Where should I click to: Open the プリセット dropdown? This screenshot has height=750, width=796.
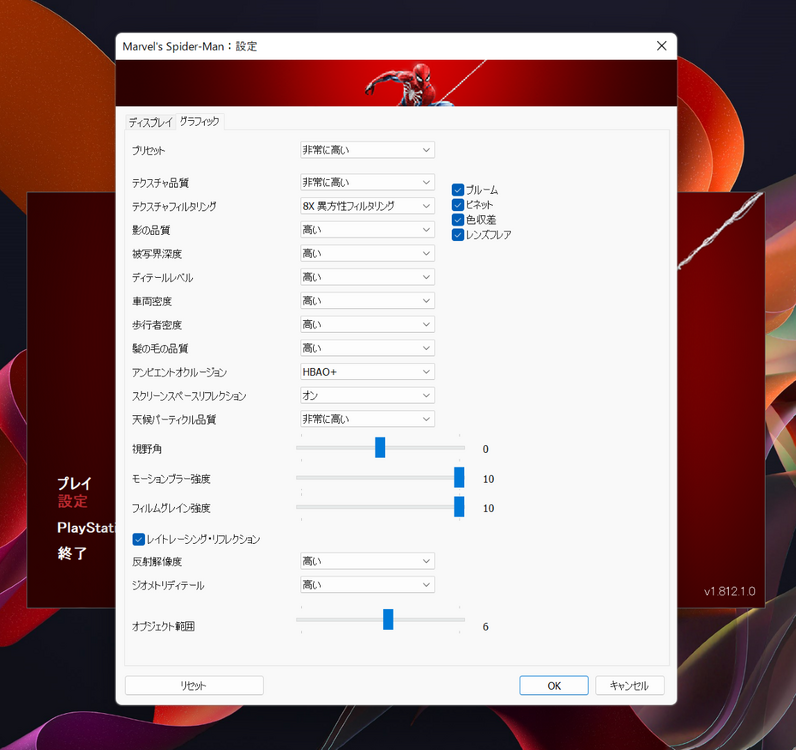[x=367, y=150]
